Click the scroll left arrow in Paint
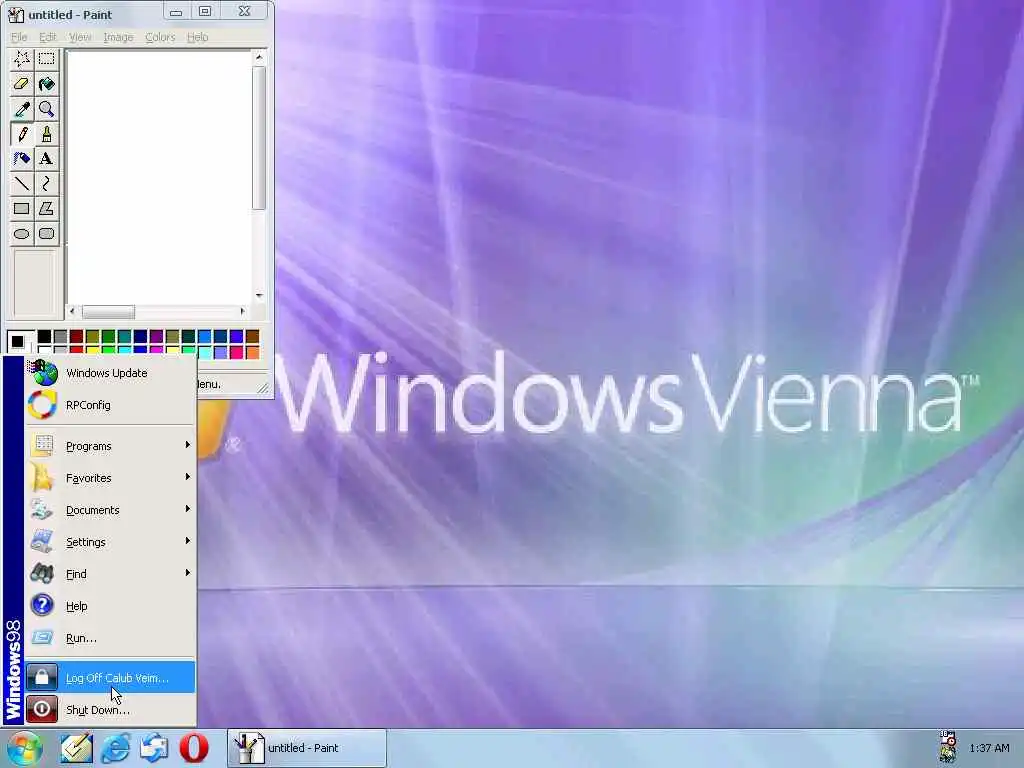The width and height of the screenshot is (1024, 768). [x=72, y=312]
